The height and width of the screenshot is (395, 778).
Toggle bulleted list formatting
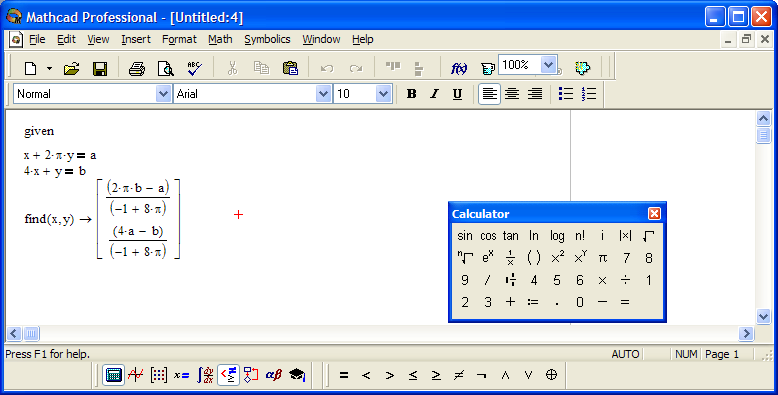pos(566,94)
